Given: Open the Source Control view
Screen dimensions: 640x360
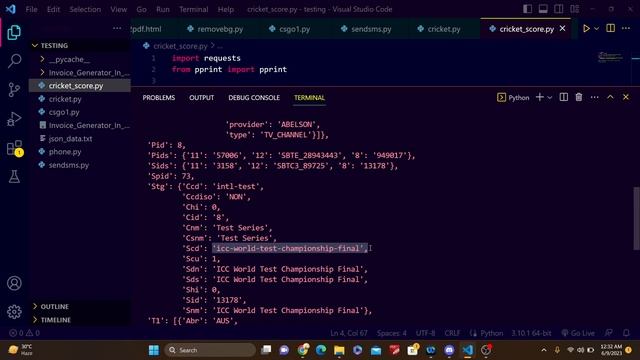Looking at the screenshot, I should click(x=14, y=90).
